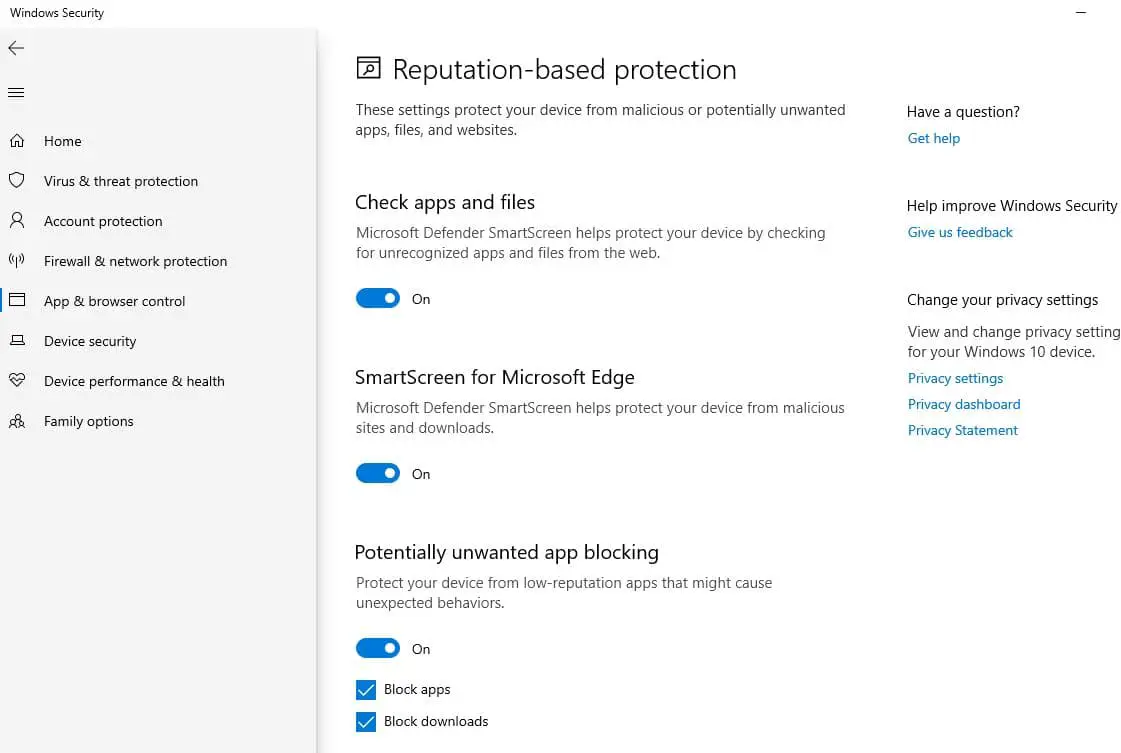
Task: Go to the Privacy dashboard link
Action: (964, 405)
